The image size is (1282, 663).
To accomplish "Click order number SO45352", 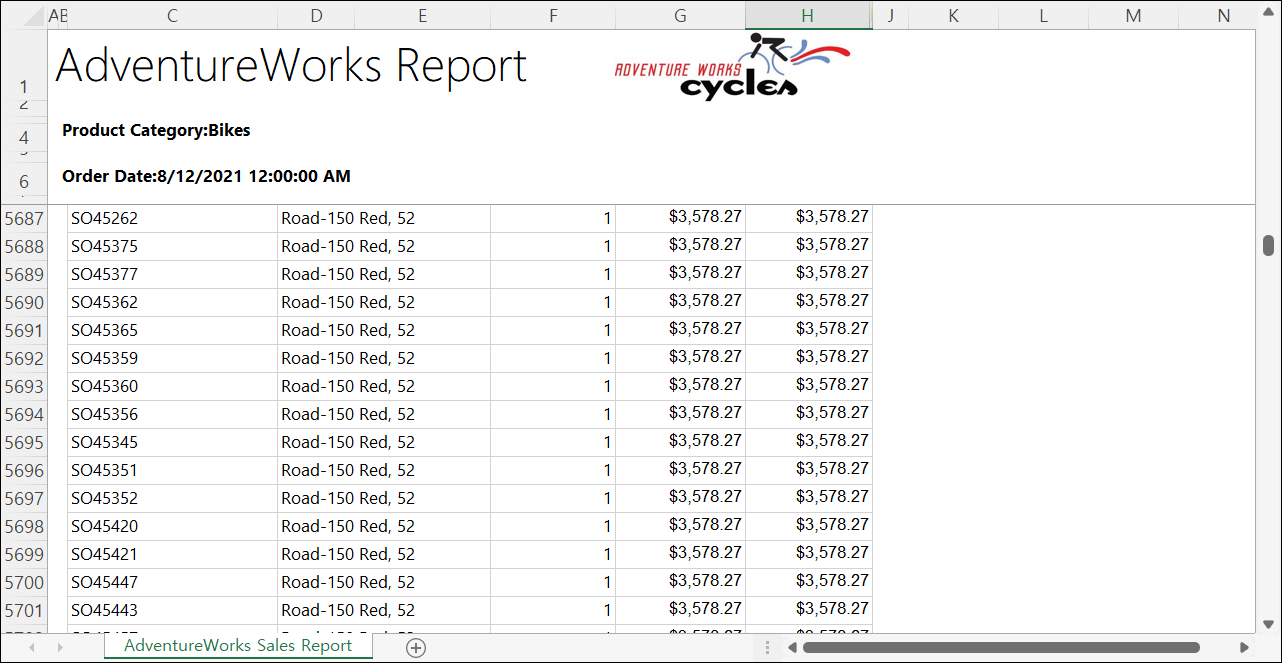I will pyautogui.click(x=172, y=498).
